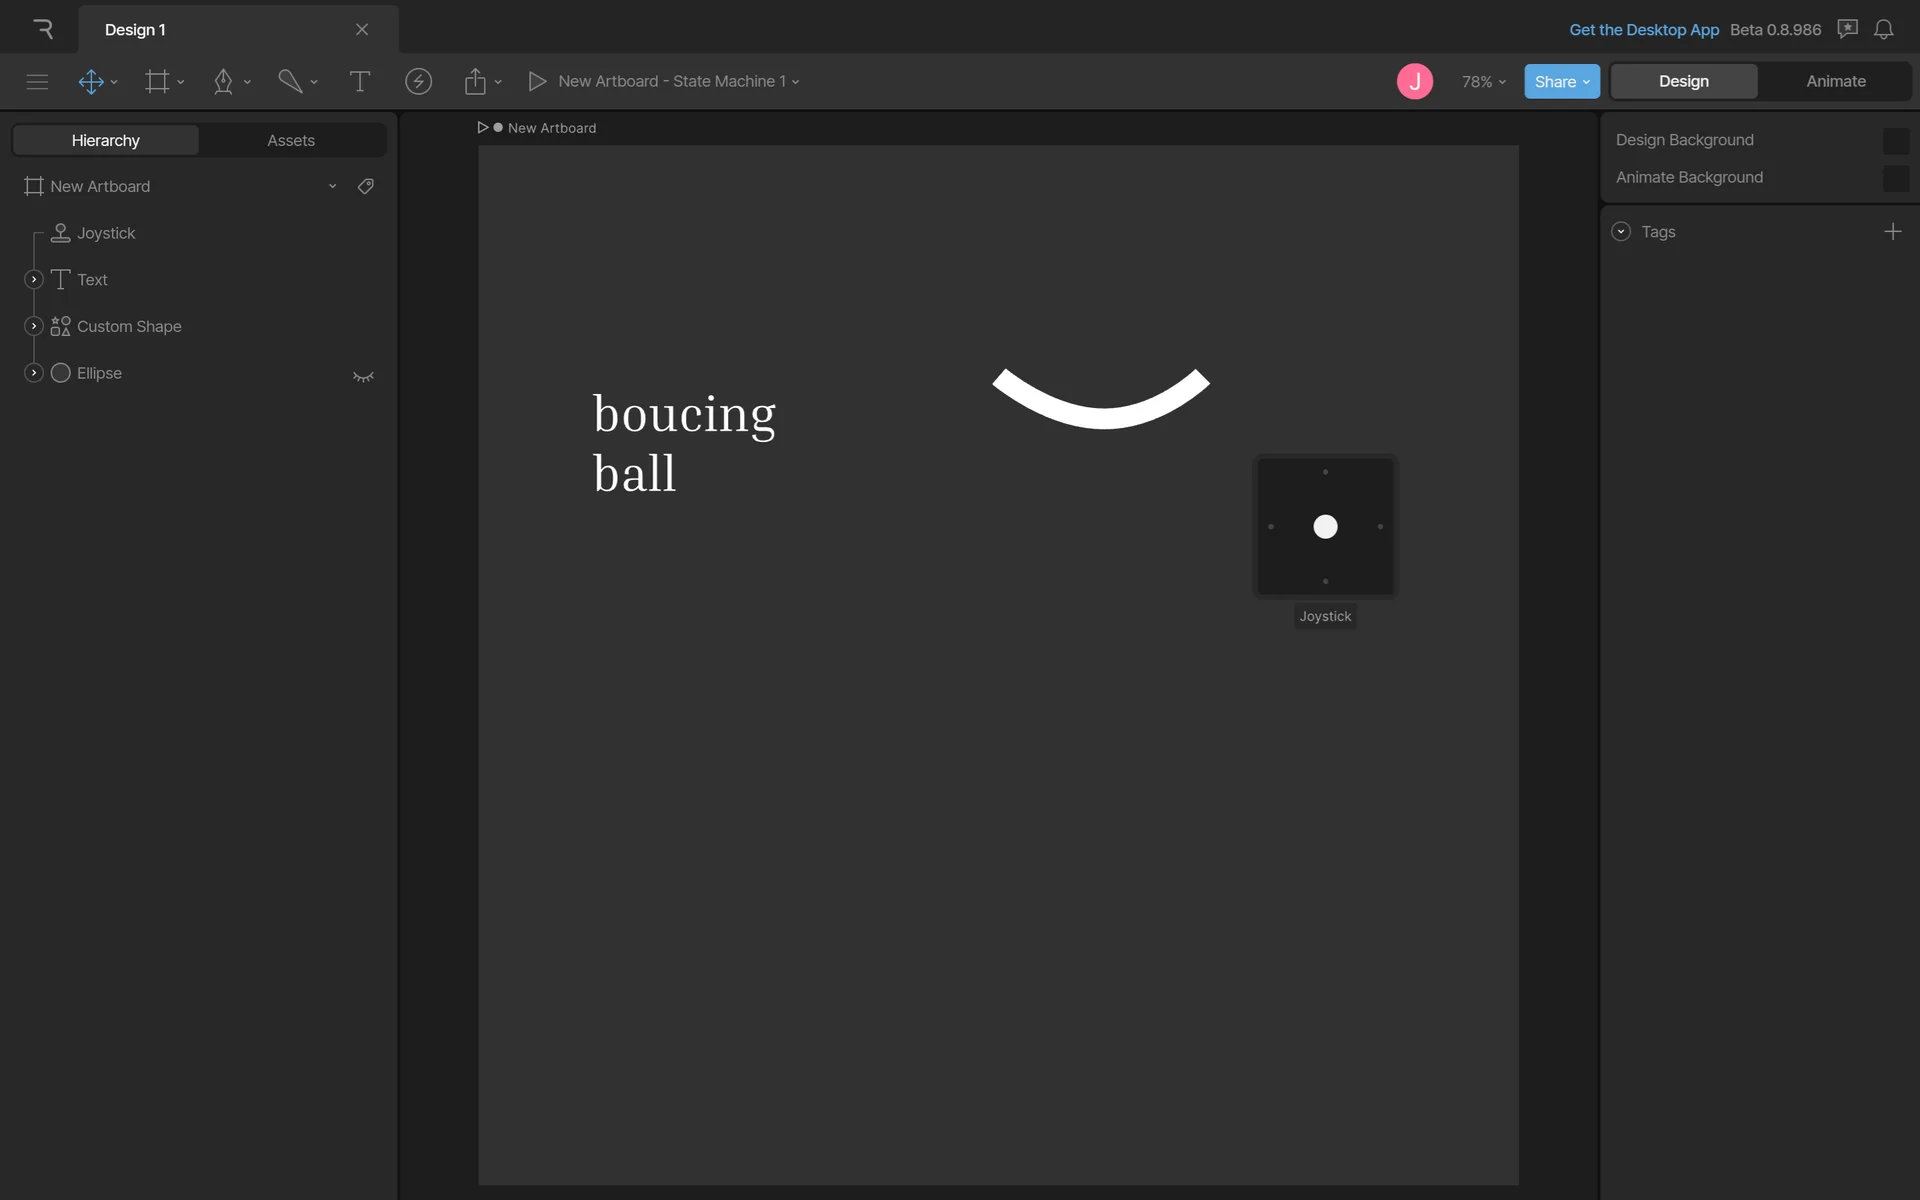Show the hidden Ellipse layer
Viewport: 1920px width, 1200px height.
coord(363,376)
